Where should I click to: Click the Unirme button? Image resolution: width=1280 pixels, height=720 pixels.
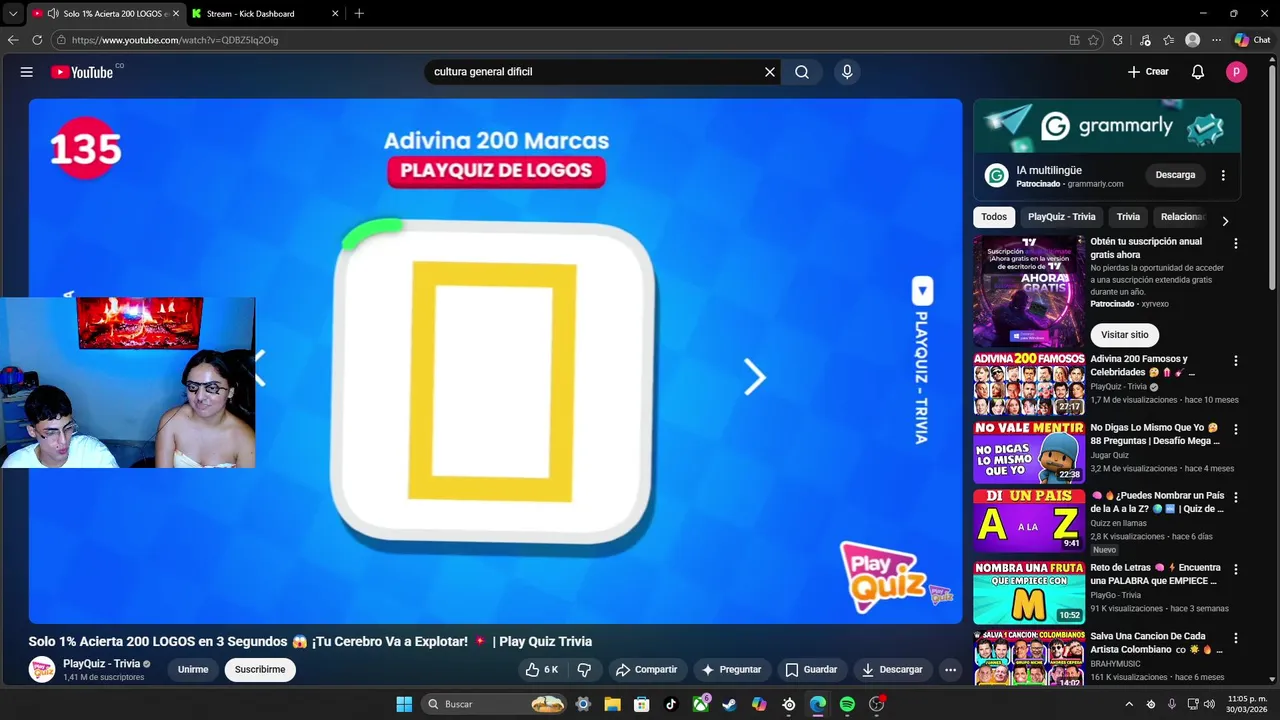click(x=193, y=670)
